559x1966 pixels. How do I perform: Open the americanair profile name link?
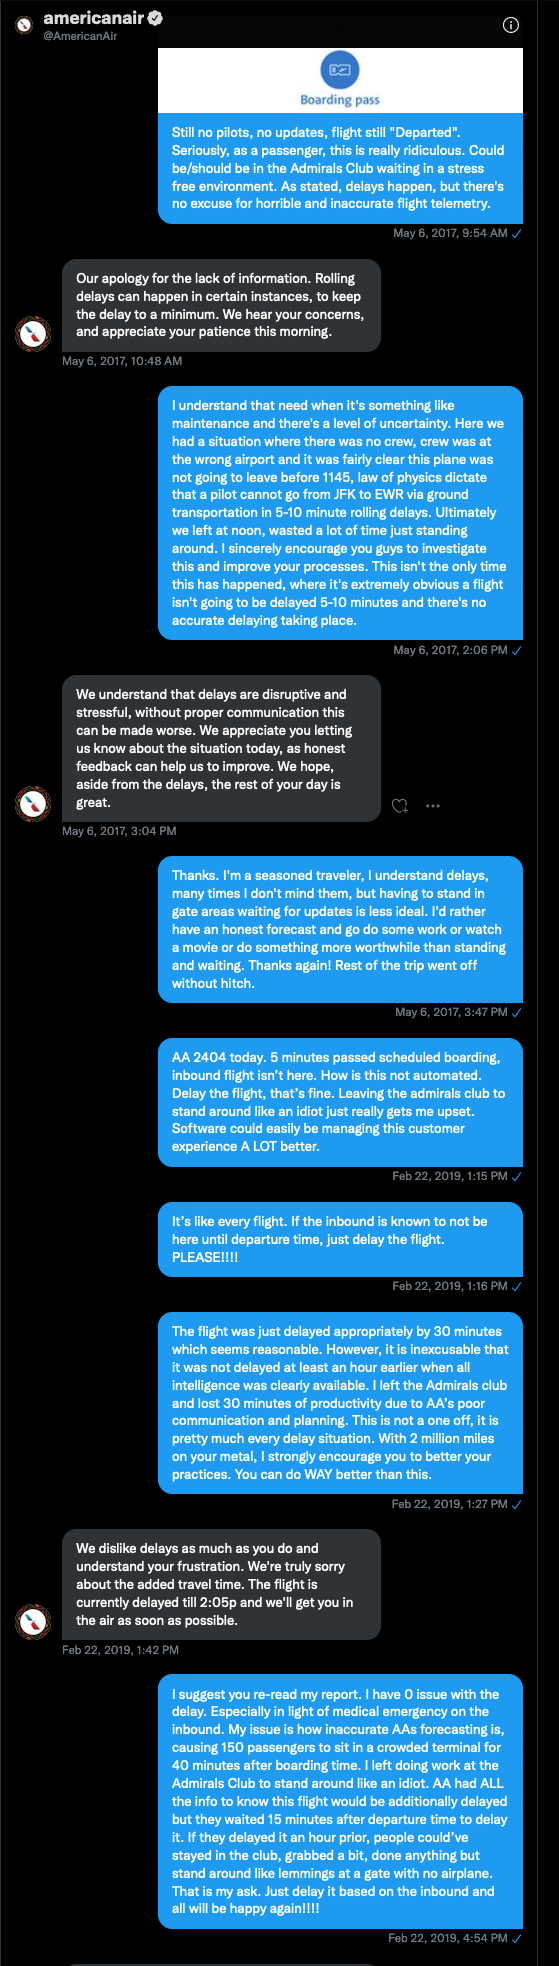pyautogui.click(x=94, y=18)
